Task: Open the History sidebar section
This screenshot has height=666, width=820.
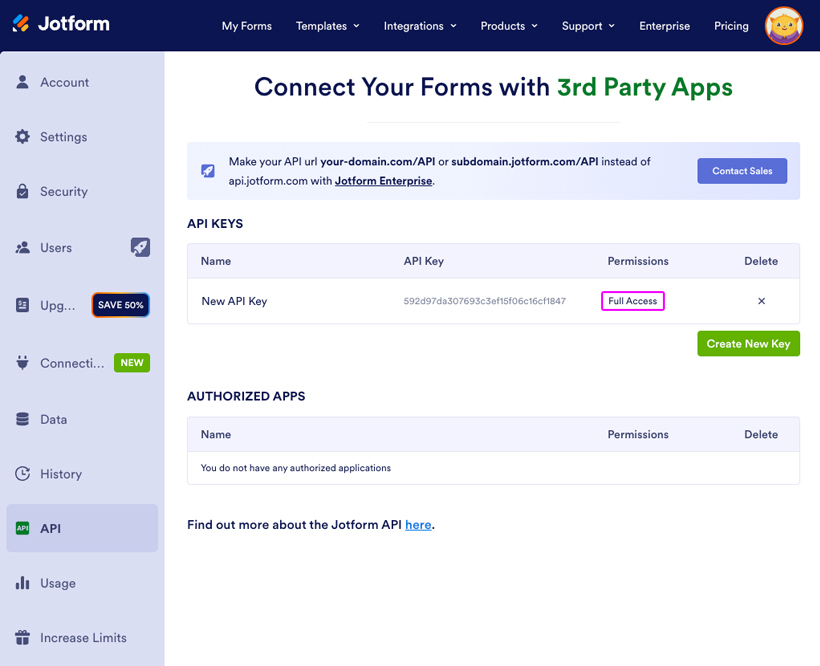Action: coord(82,474)
